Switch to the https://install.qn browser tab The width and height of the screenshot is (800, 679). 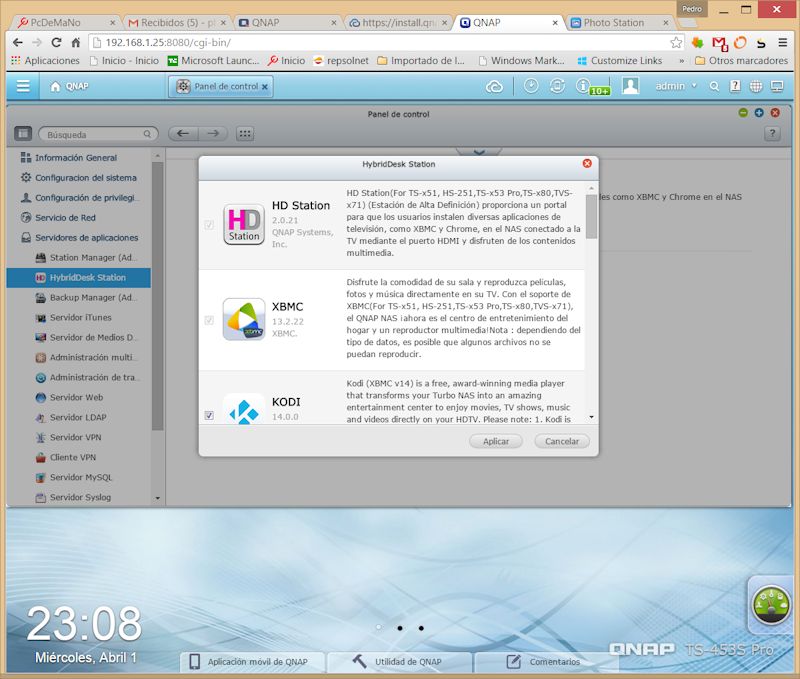(x=398, y=23)
